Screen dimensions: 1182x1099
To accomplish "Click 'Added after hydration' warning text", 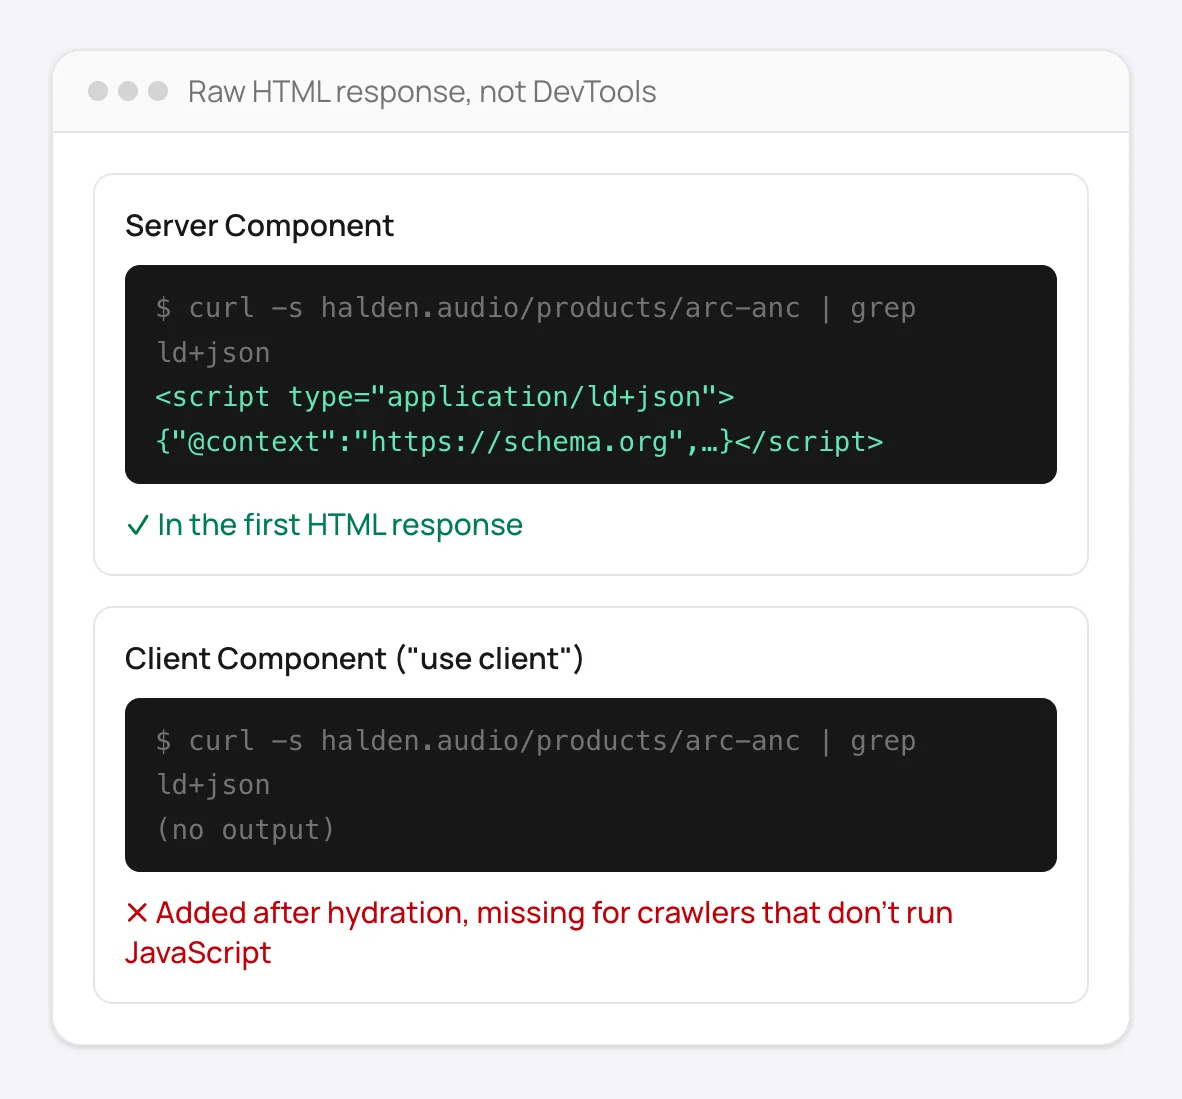I will pos(539,932).
